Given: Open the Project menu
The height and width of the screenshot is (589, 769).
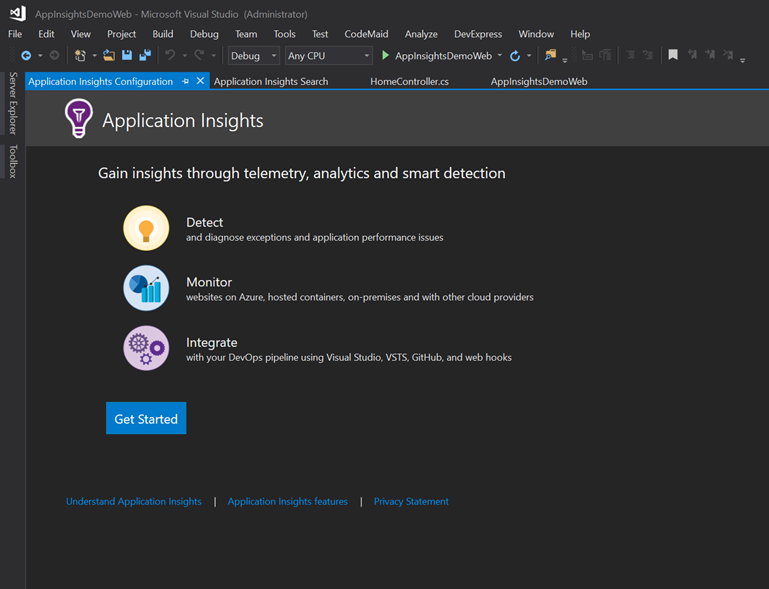Looking at the screenshot, I should click(x=122, y=34).
